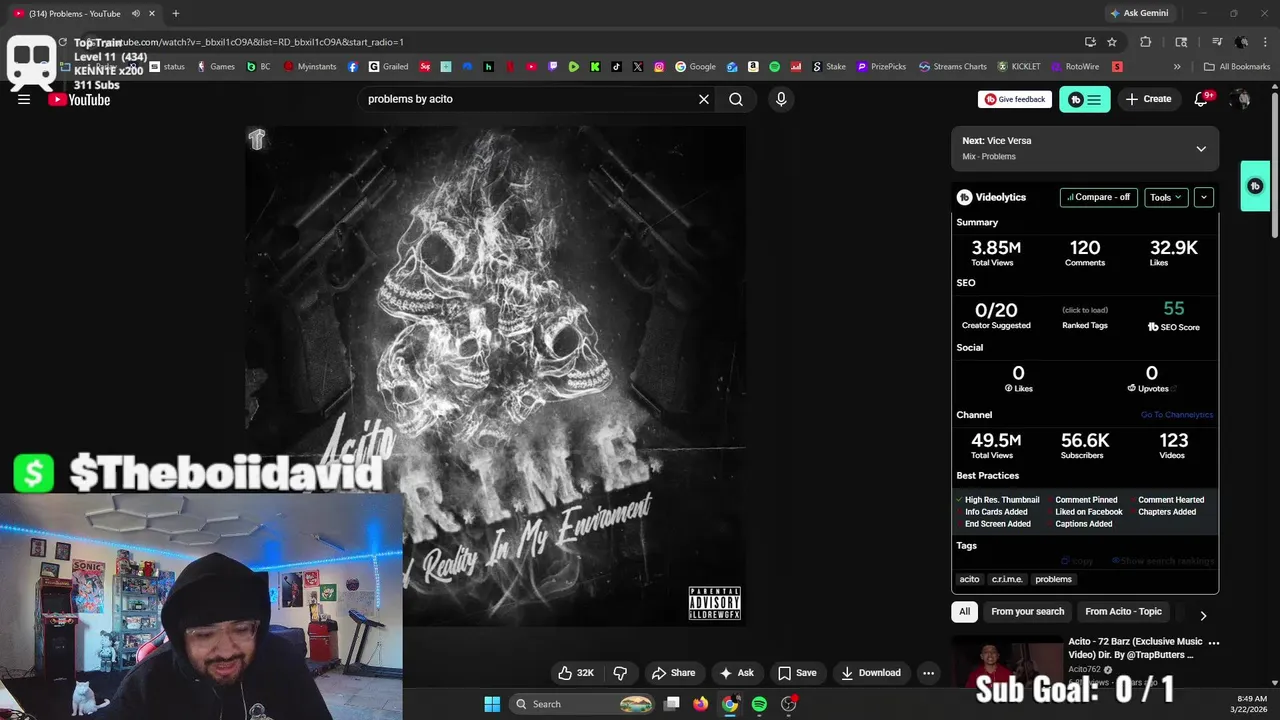Collapse Videolytics panel with chevron button
The height and width of the screenshot is (720, 1280).
coord(1204,197)
